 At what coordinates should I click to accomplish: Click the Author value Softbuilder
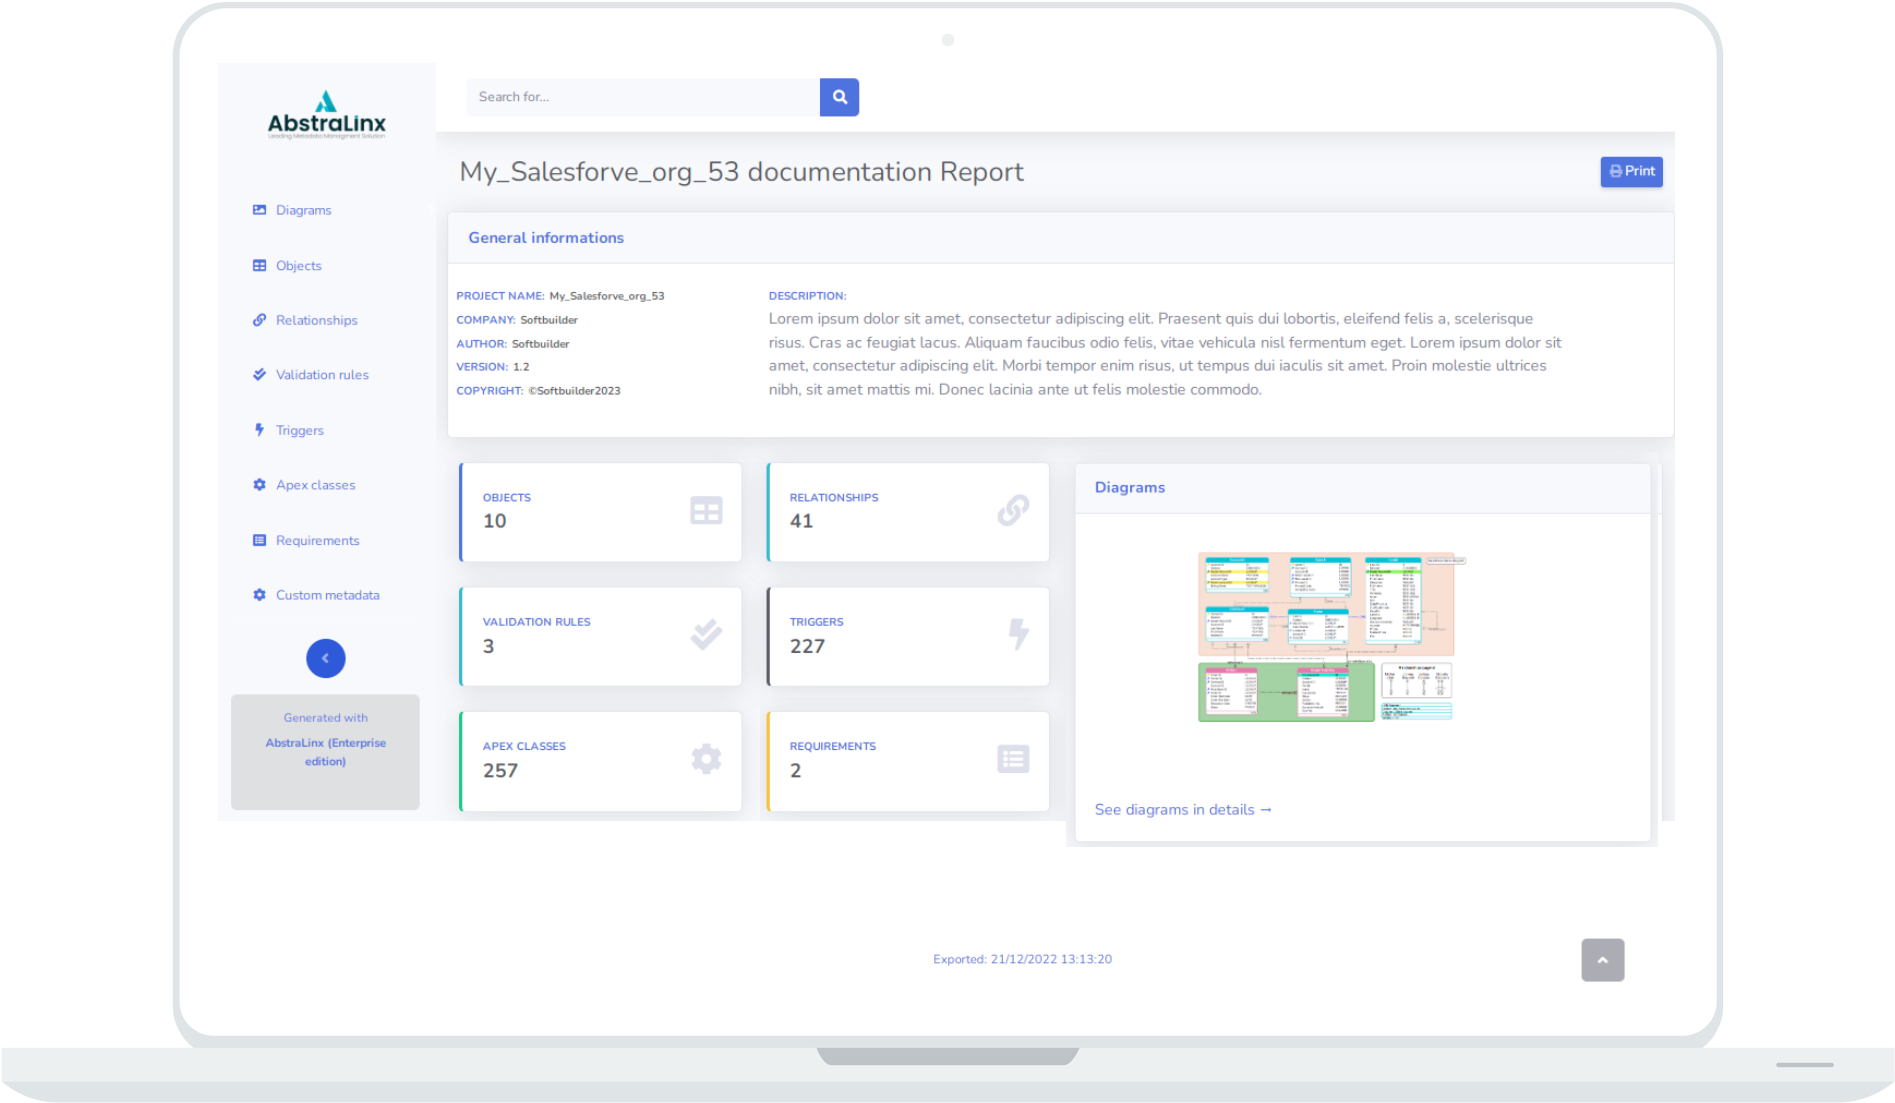541,344
